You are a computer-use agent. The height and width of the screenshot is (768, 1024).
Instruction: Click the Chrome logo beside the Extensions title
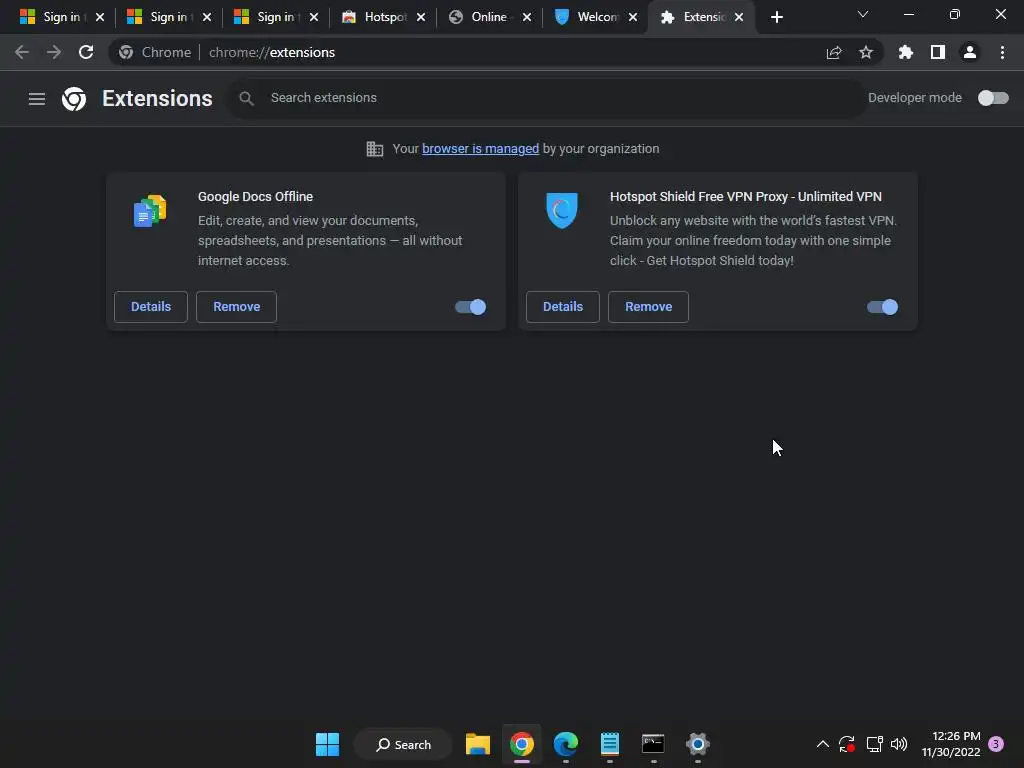click(74, 99)
